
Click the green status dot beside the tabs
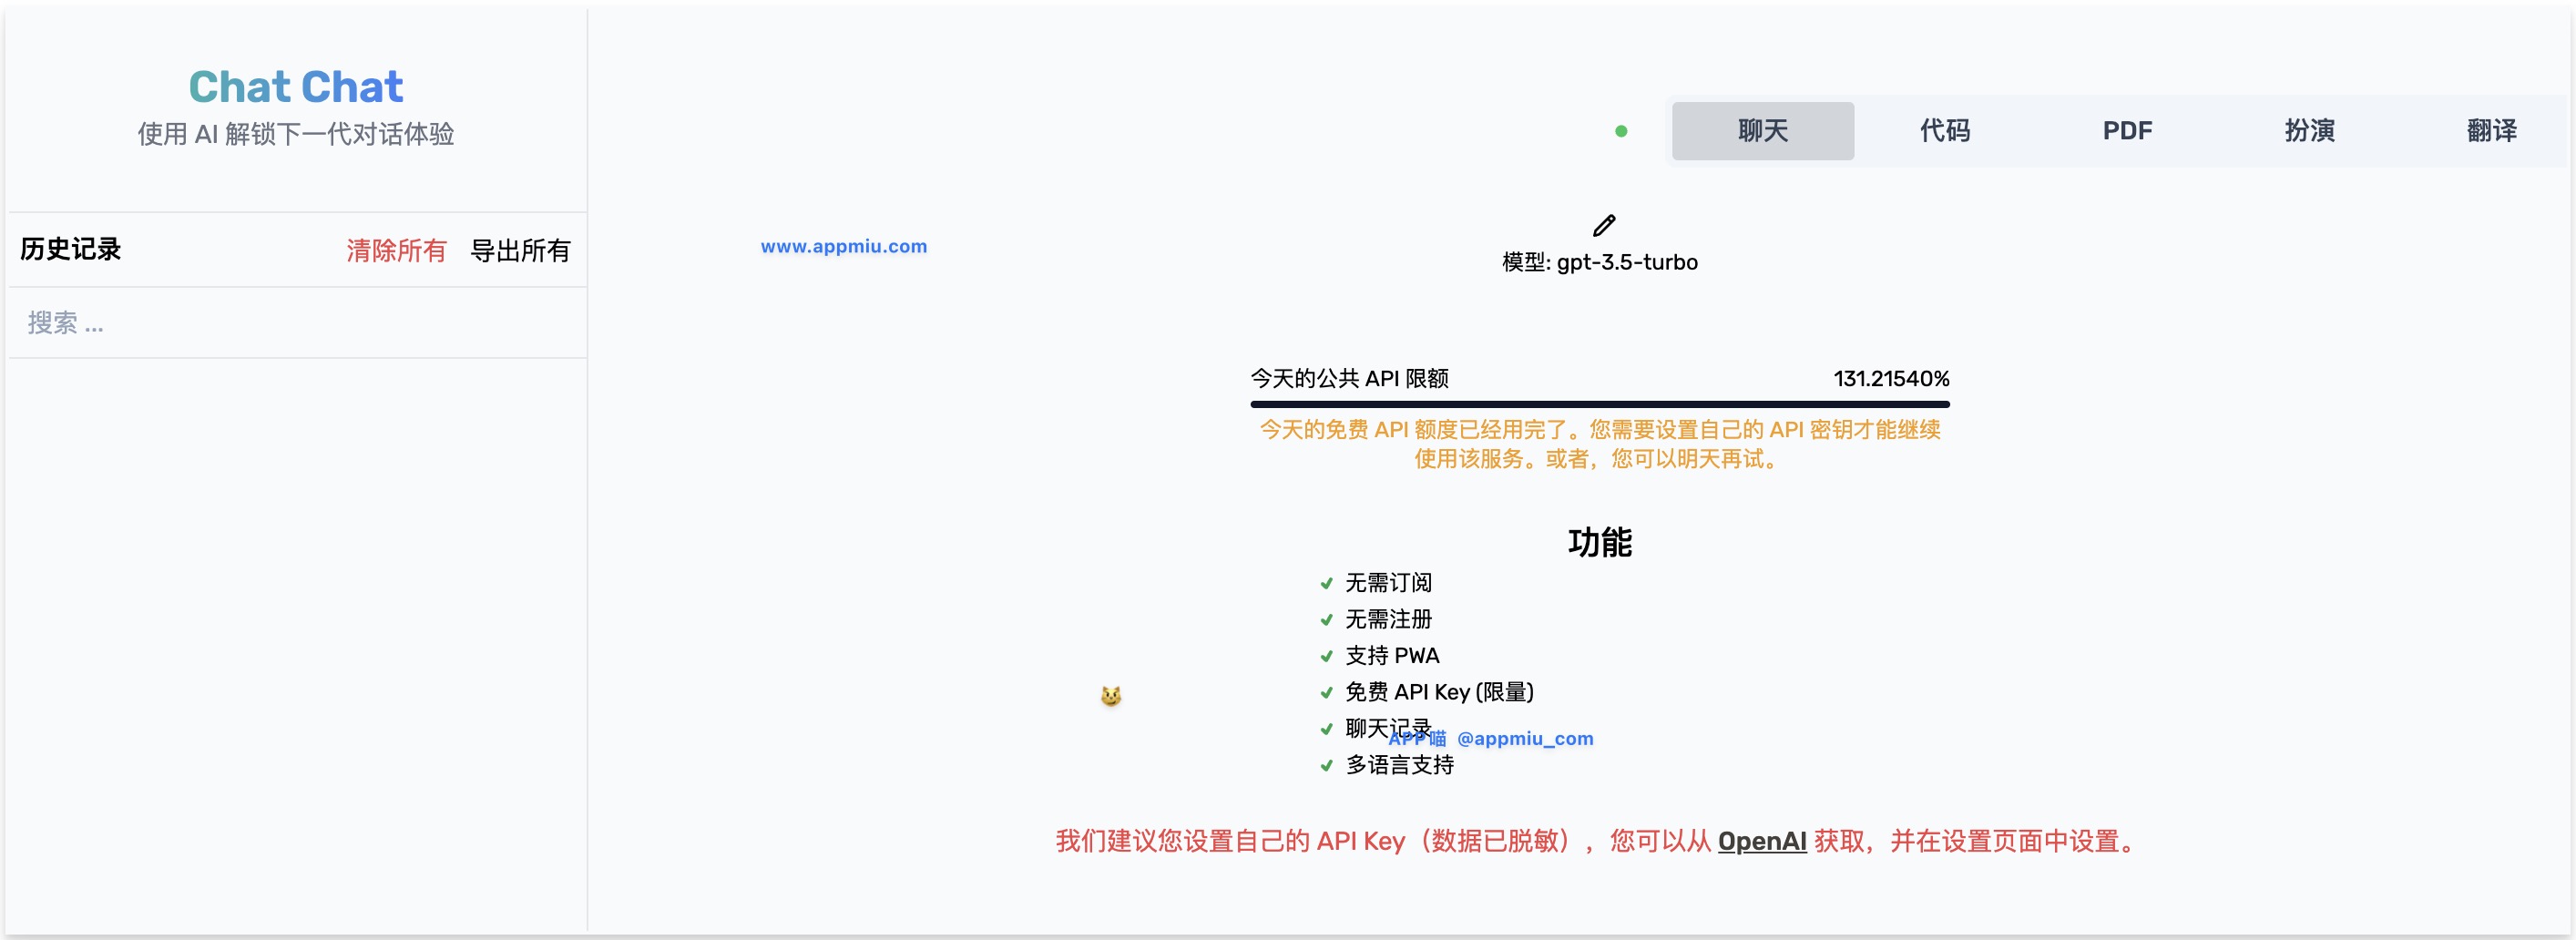click(1621, 131)
